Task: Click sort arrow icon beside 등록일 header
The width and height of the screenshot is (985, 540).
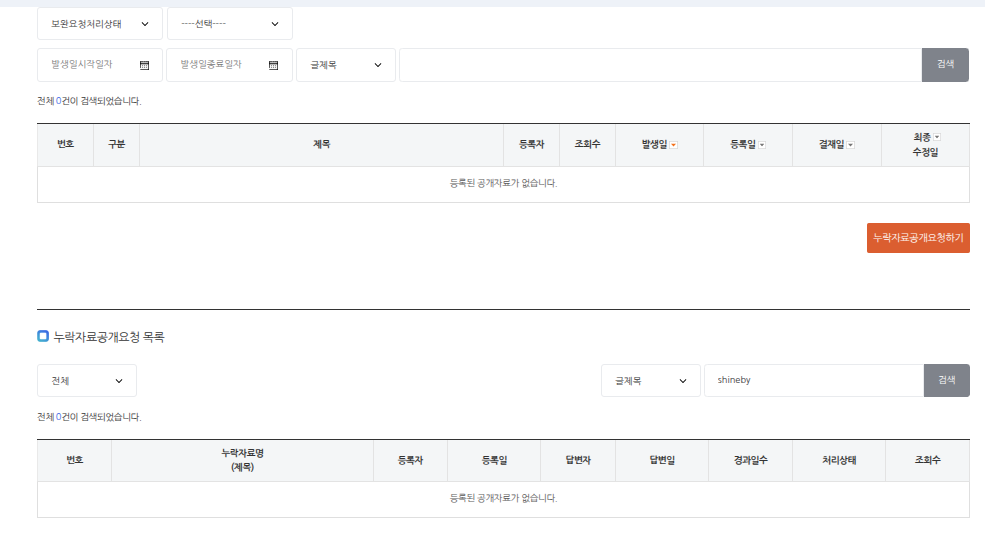Action: (x=762, y=145)
